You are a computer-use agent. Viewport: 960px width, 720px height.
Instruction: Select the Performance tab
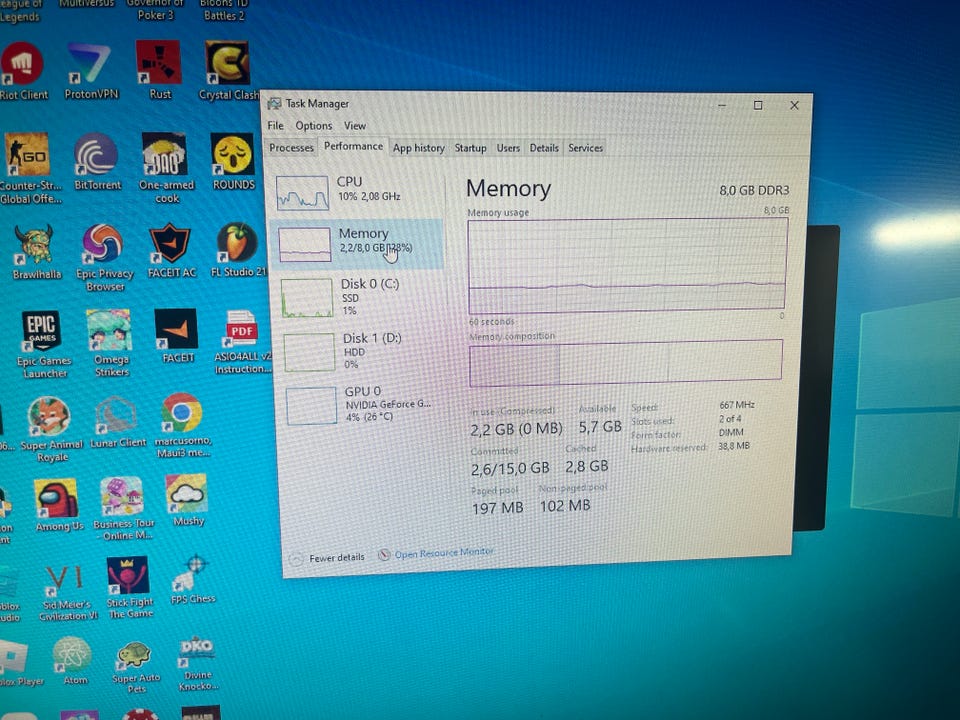coord(353,146)
